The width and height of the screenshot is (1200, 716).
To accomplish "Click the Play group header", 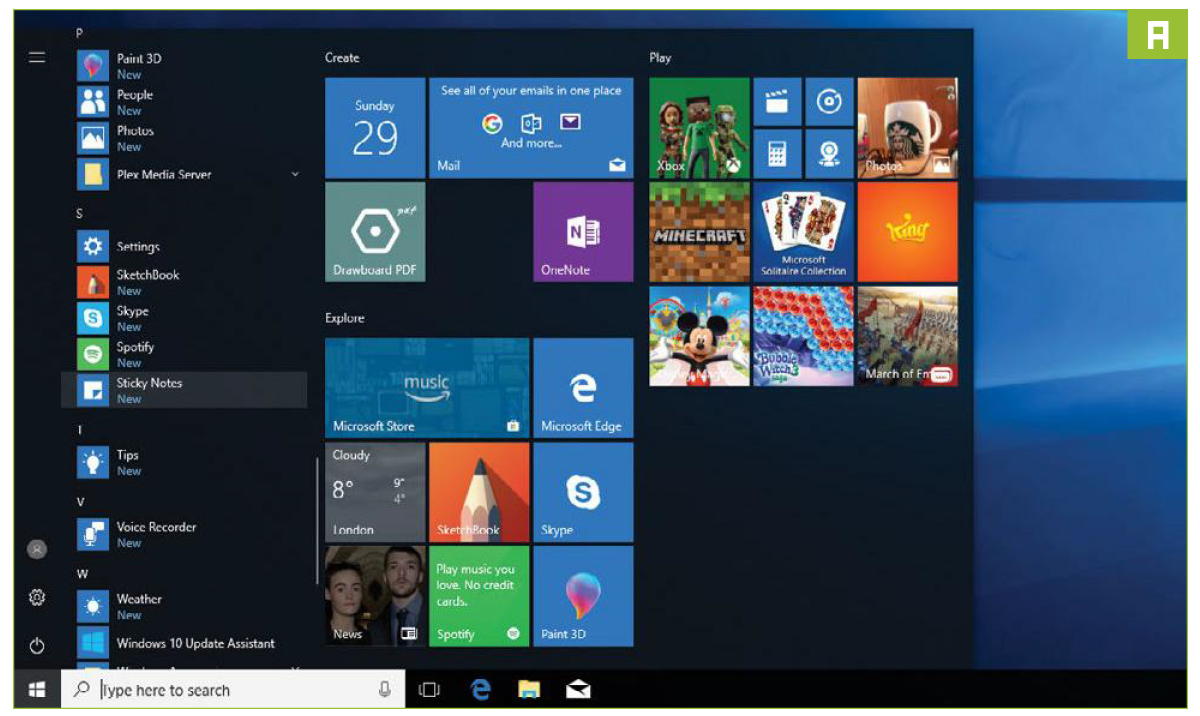I will coord(660,58).
